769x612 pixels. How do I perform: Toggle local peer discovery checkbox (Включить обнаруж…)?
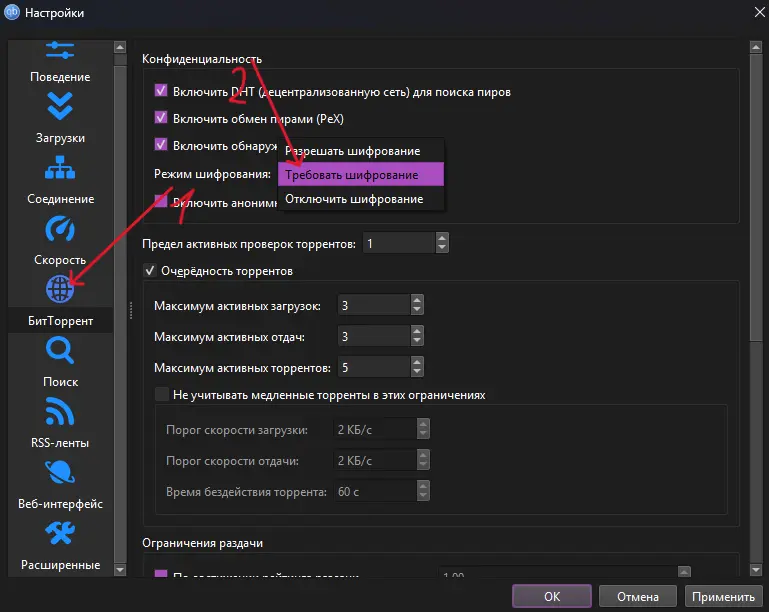click(x=161, y=144)
